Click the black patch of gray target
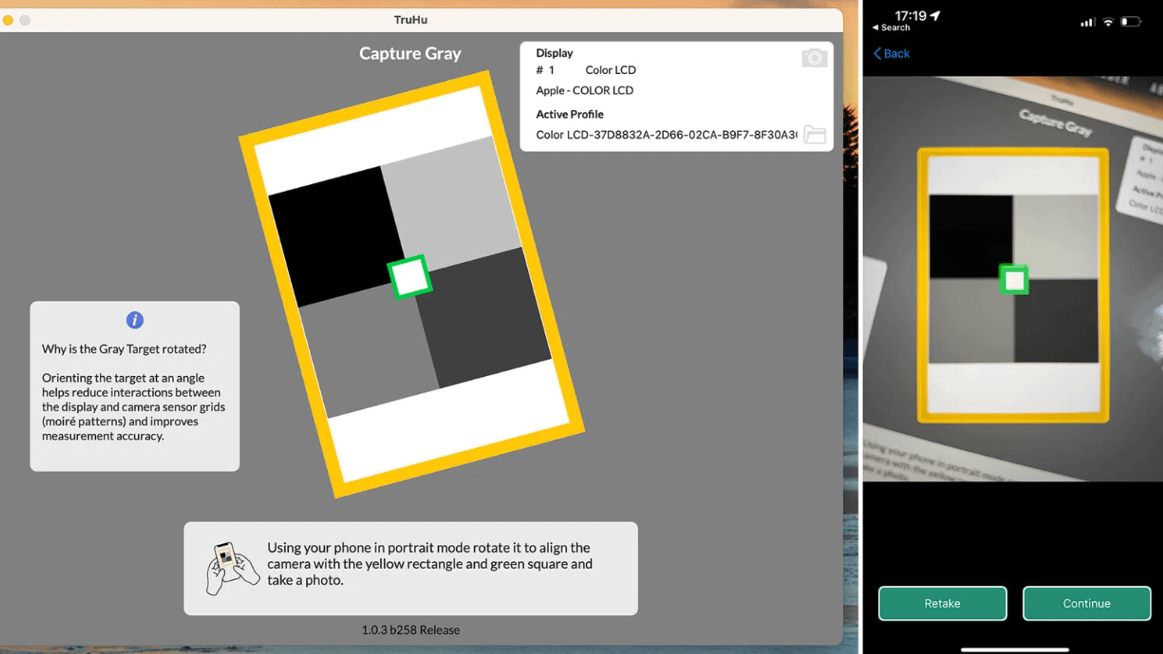 coord(332,233)
